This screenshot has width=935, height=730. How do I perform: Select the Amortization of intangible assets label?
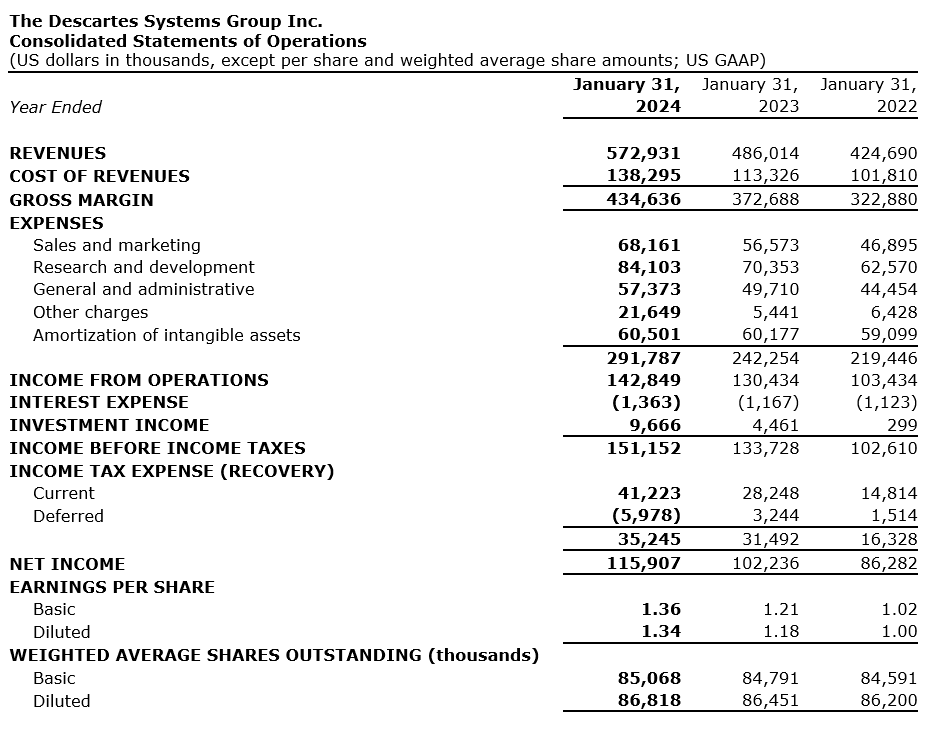tap(166, 335)
